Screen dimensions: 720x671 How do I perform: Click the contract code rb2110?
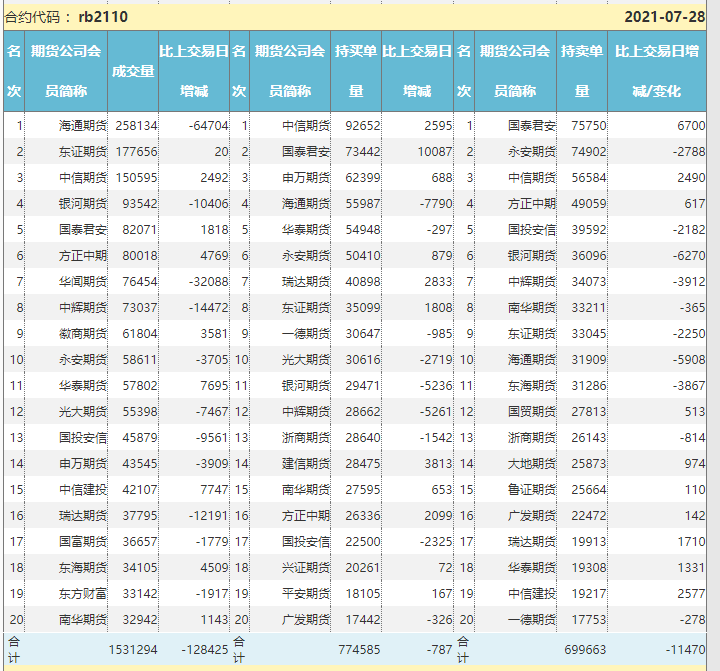coord(103,17)
